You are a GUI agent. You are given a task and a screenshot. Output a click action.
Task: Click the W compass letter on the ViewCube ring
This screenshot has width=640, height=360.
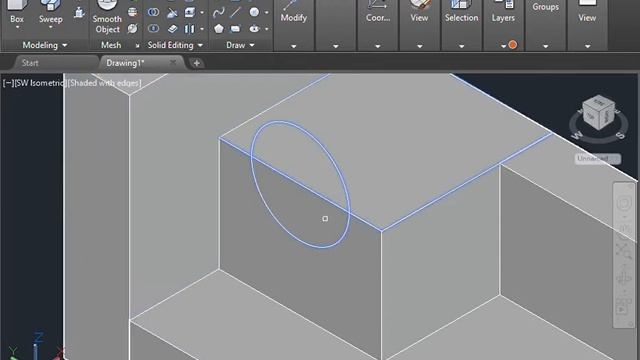point(577,135)
